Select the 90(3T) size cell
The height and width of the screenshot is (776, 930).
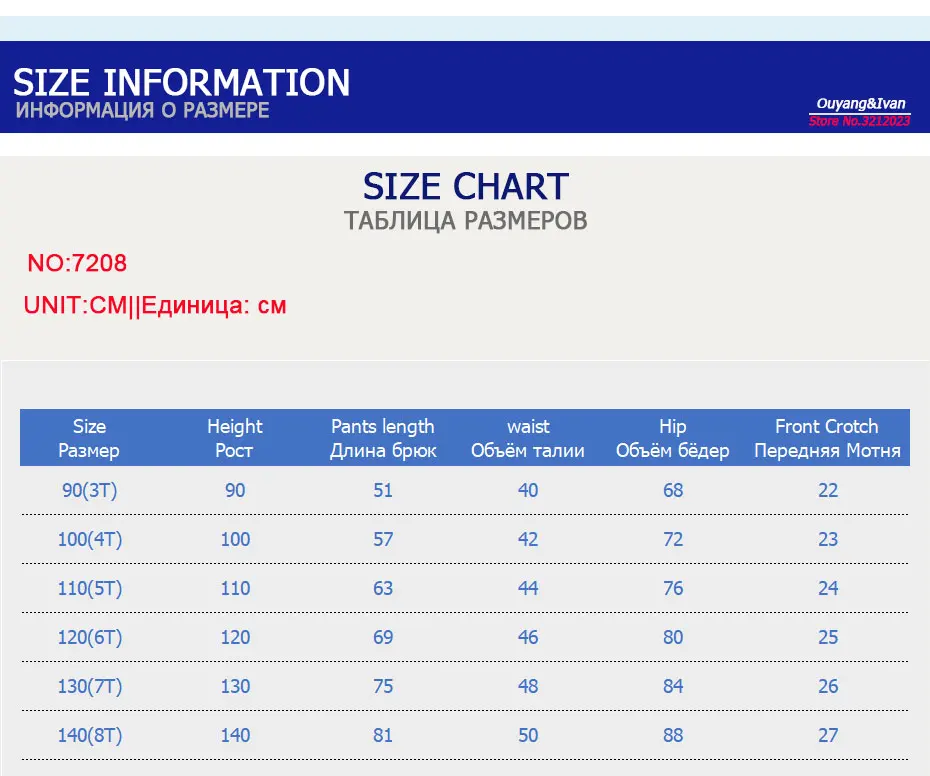[x=90, y=491]
